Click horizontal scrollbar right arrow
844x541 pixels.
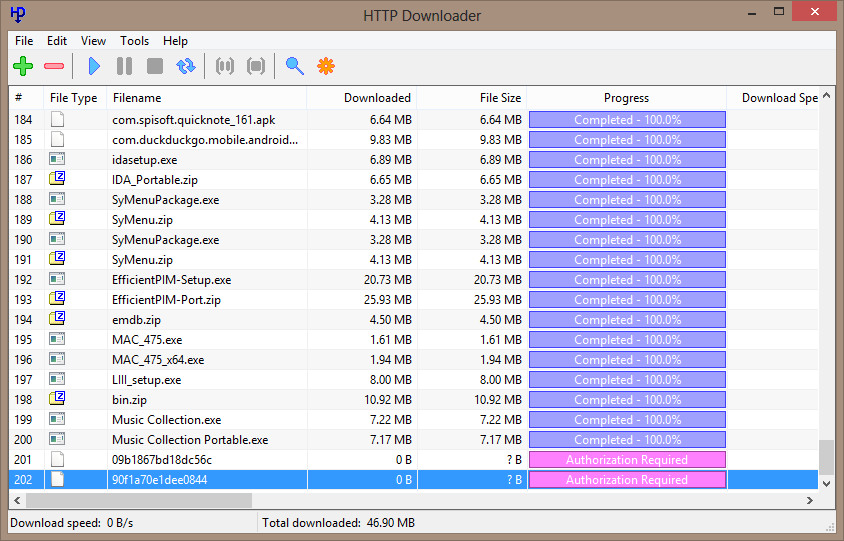point(810,500)
